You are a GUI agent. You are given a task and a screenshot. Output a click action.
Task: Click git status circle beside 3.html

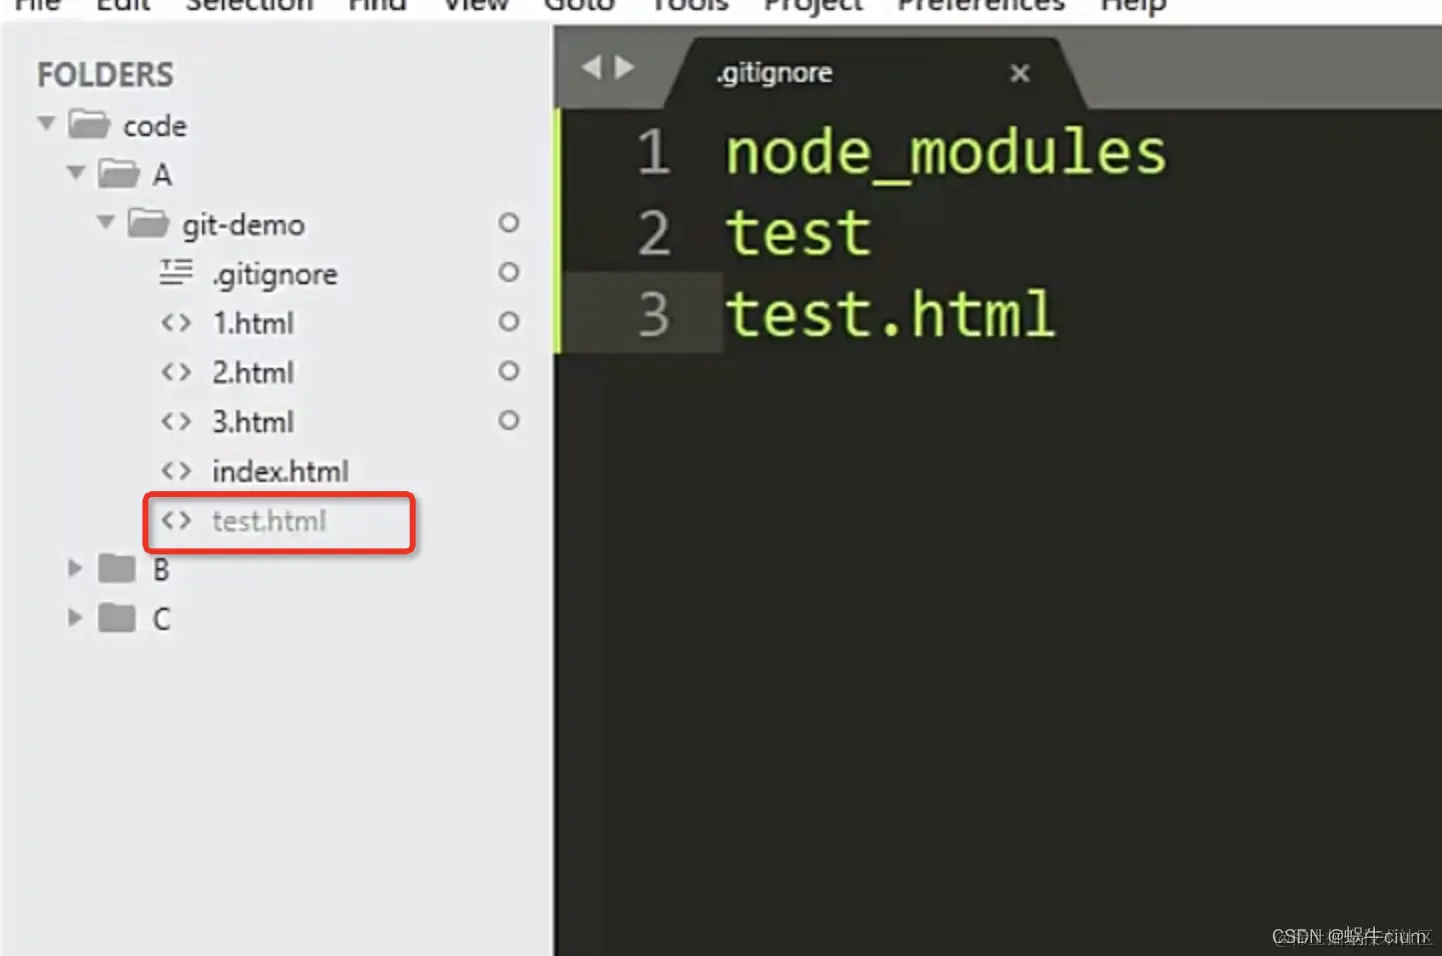click(x=509, y=420)
